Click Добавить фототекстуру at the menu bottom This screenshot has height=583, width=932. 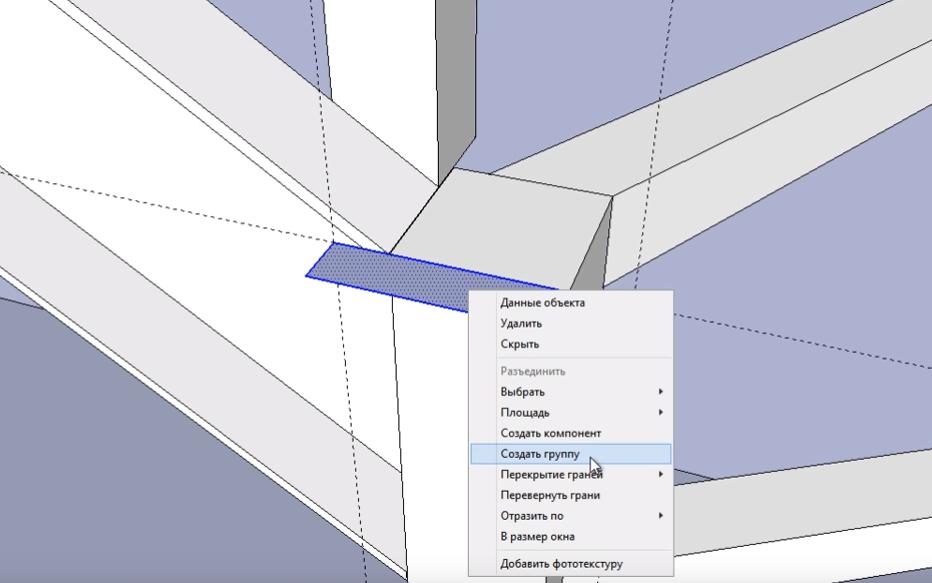[561, 564]
